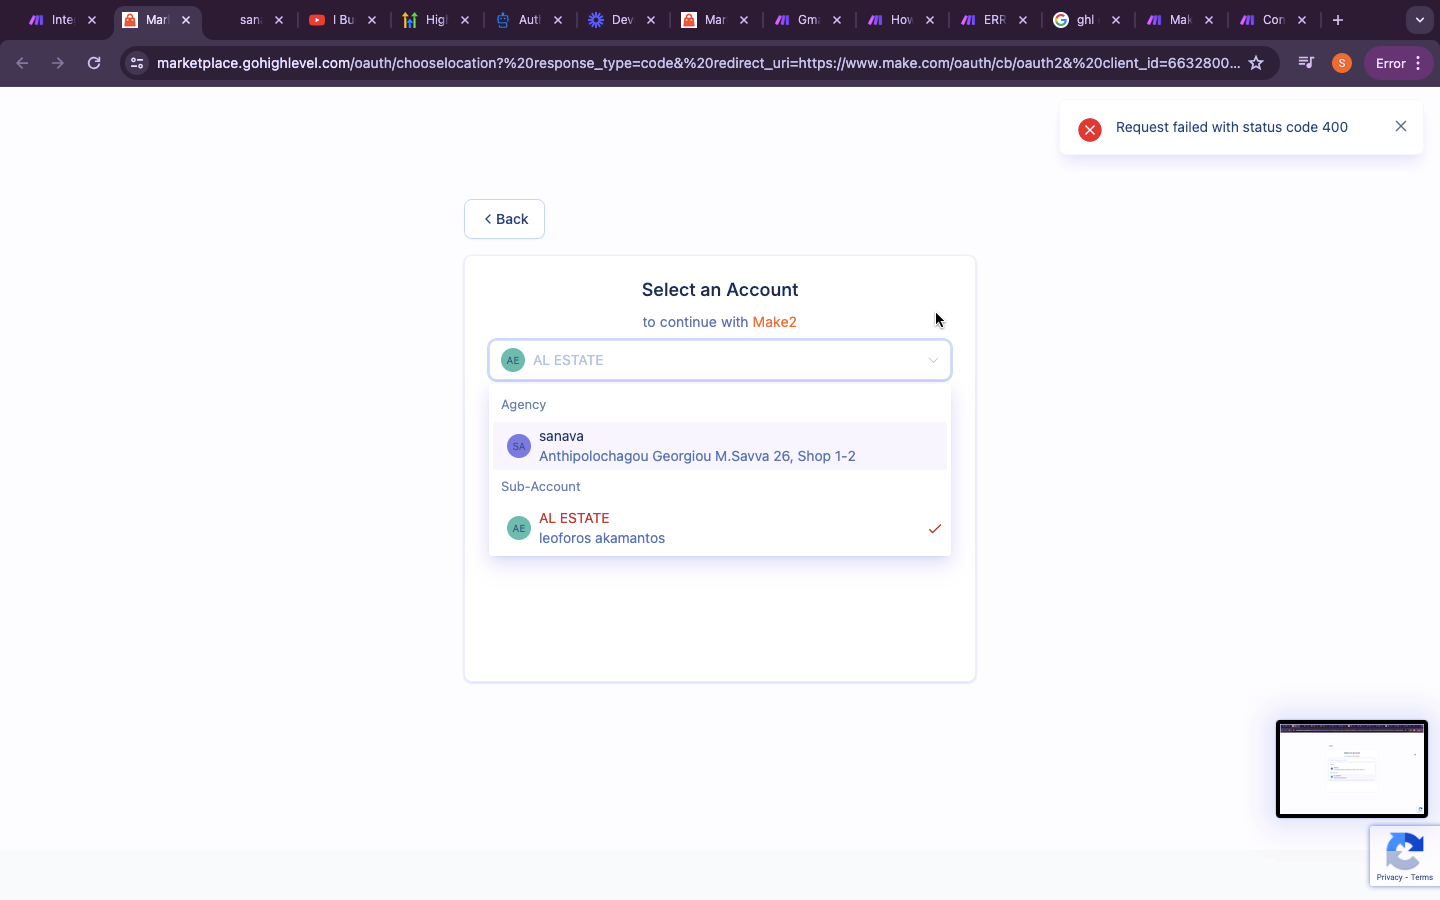1440x900 pixels.
Task: Click the screenshot thumbnail preview
Action: point(1352,769)
